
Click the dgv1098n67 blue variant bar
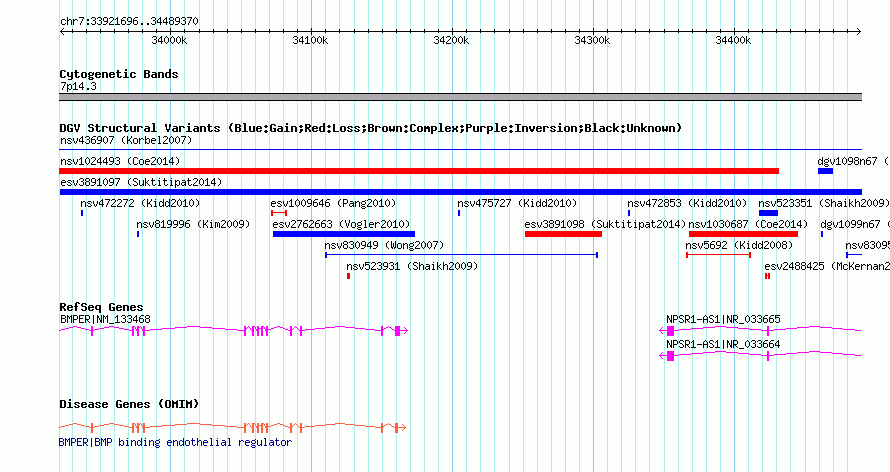tap(825, 171)
